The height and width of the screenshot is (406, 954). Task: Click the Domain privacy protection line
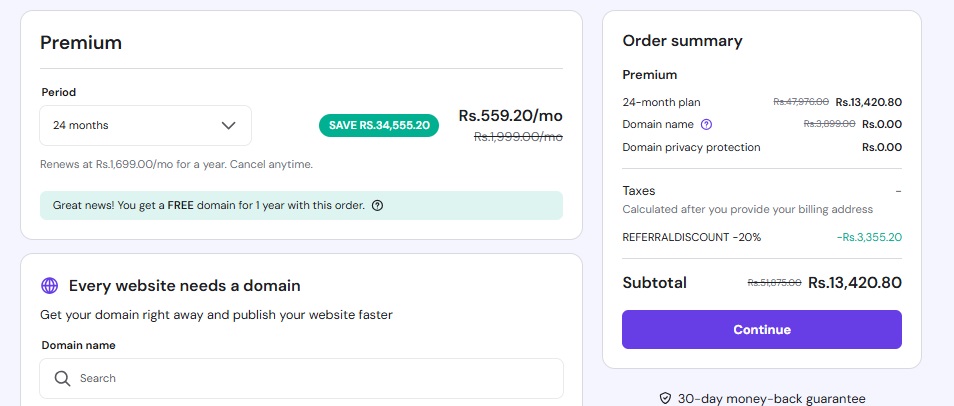tap(691, 147)
